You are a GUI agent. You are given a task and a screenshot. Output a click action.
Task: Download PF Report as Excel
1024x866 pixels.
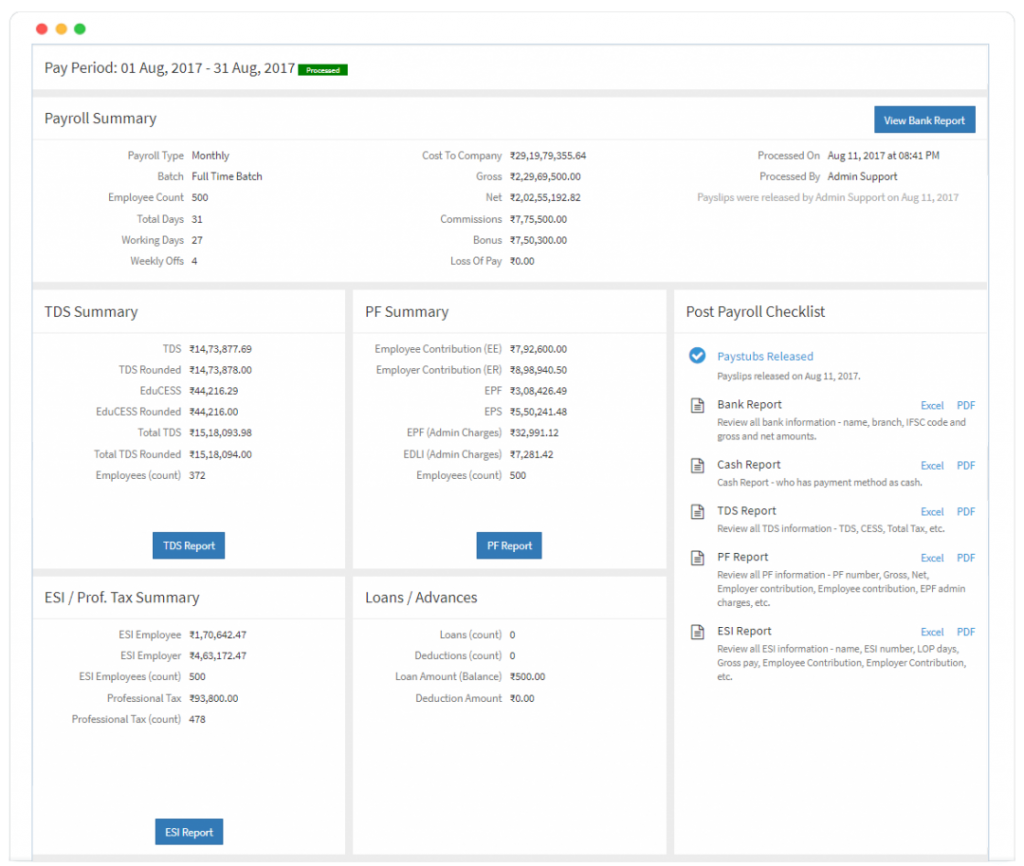[932, 557]
